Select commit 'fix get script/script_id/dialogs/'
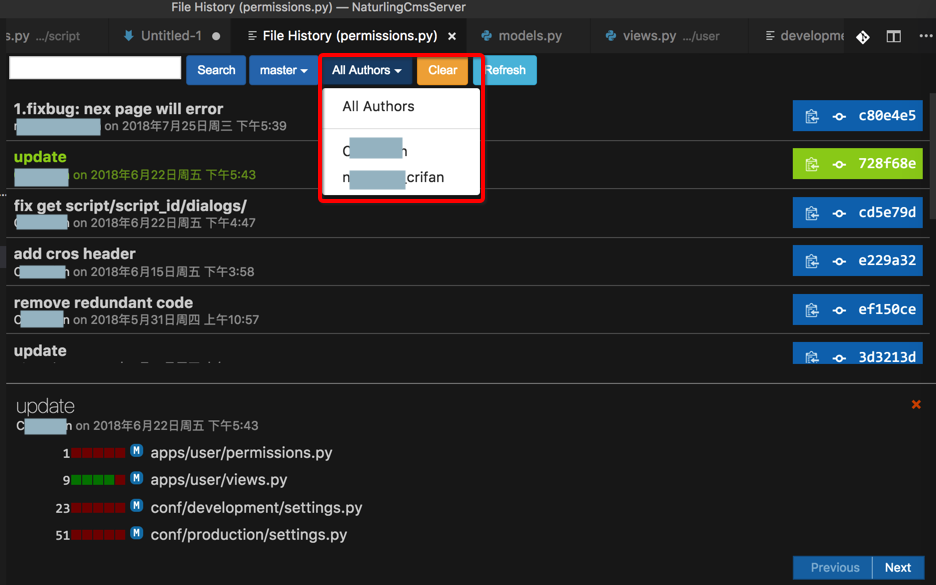The height and width of the screenshot is (585, 936). click(130, 206)
